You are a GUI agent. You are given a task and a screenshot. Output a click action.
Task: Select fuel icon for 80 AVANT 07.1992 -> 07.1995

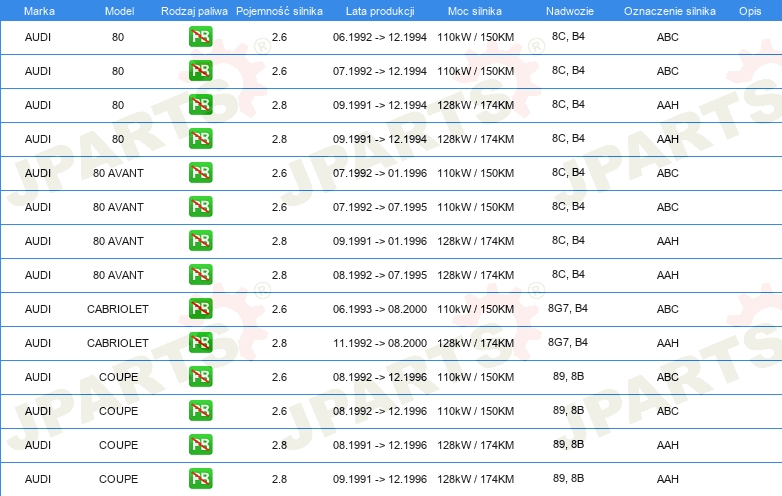(x=200, y=207)
